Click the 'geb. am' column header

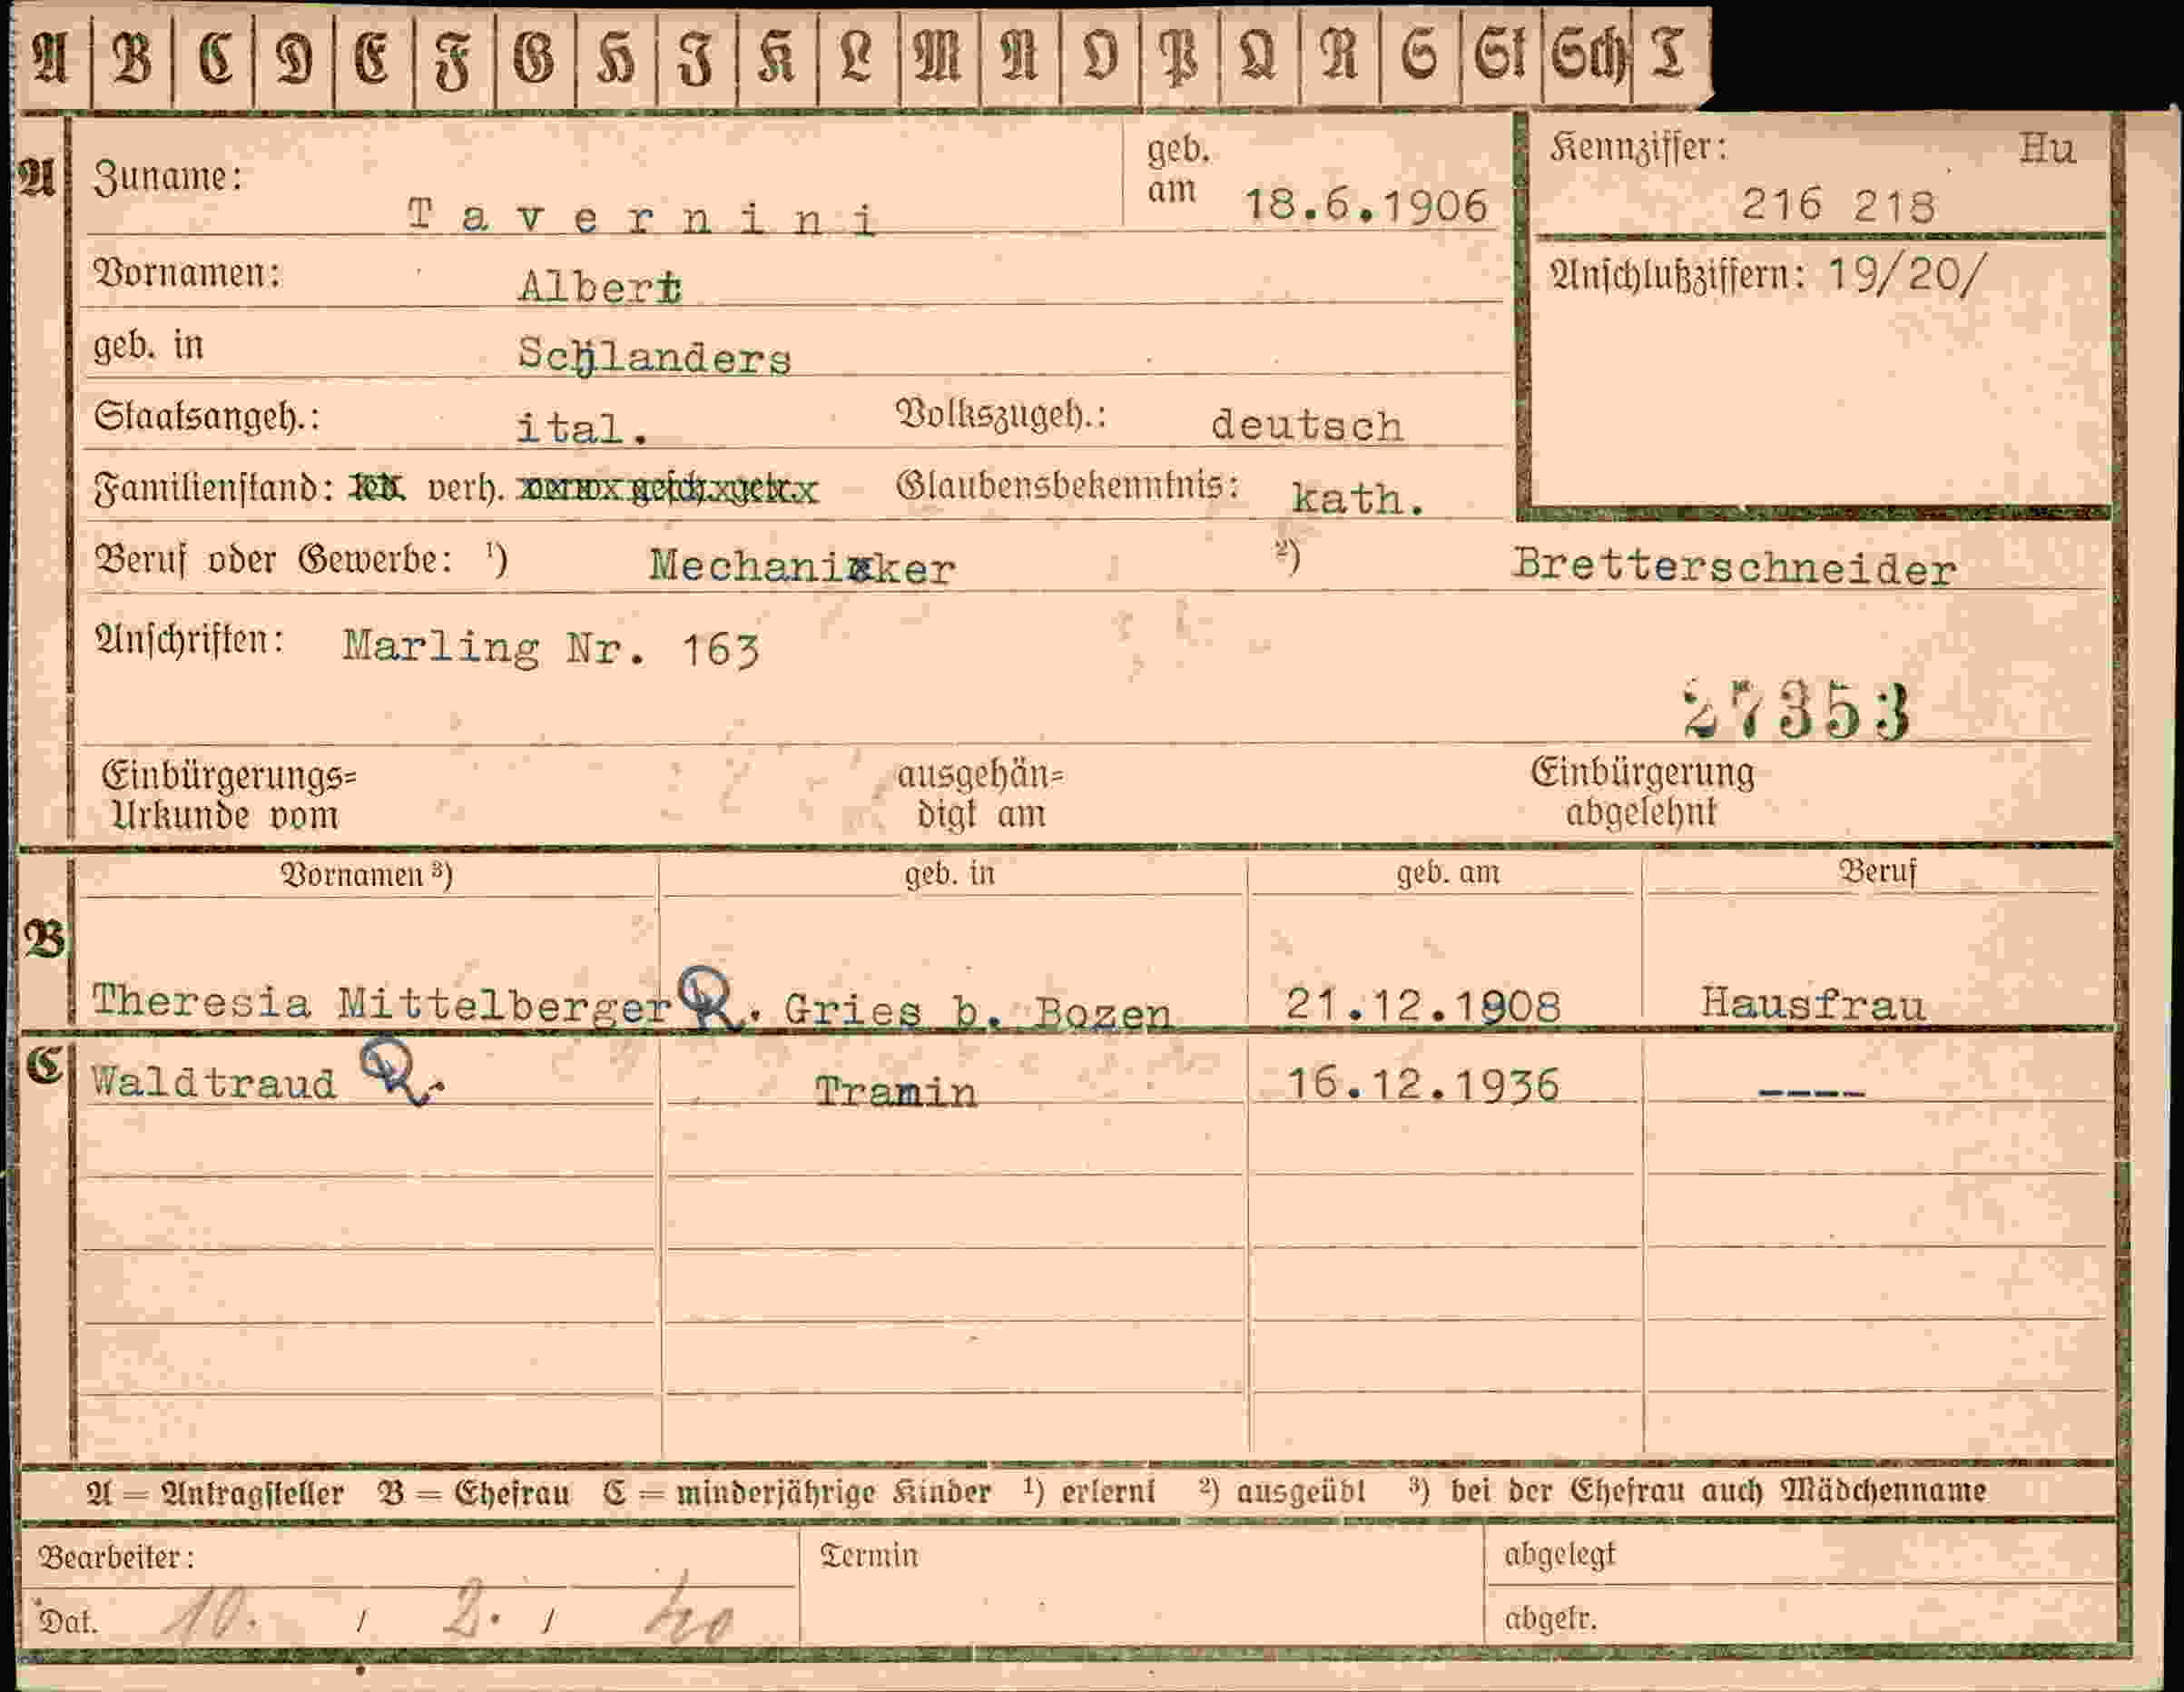pyautogui.click(x=1448, y=872)
